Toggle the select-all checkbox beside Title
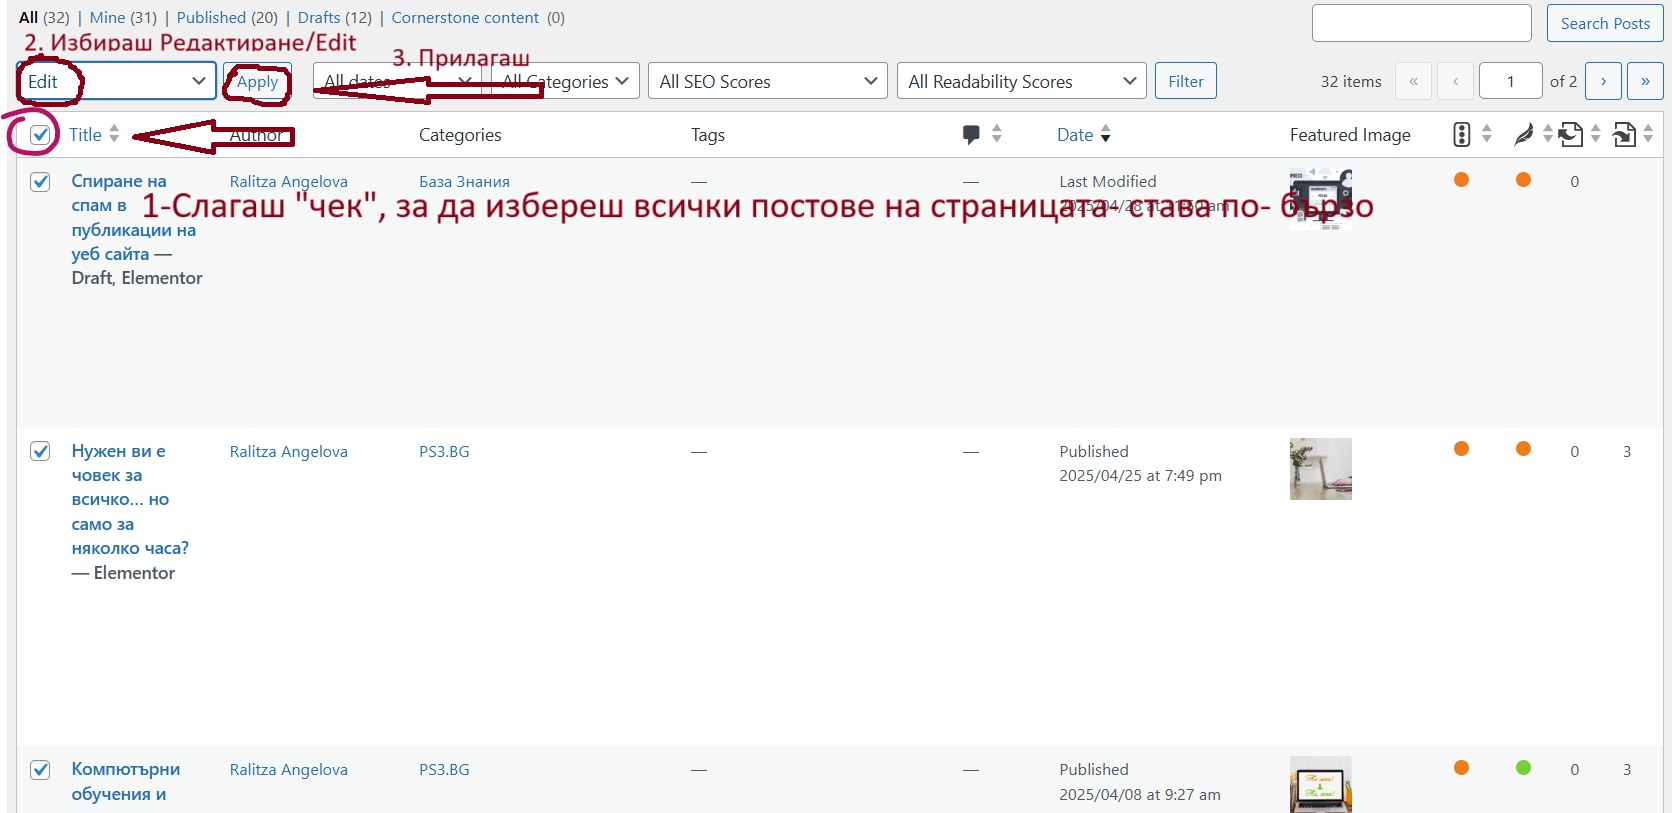The width and height of the screenshot is (1672, 813). (40, 135)
